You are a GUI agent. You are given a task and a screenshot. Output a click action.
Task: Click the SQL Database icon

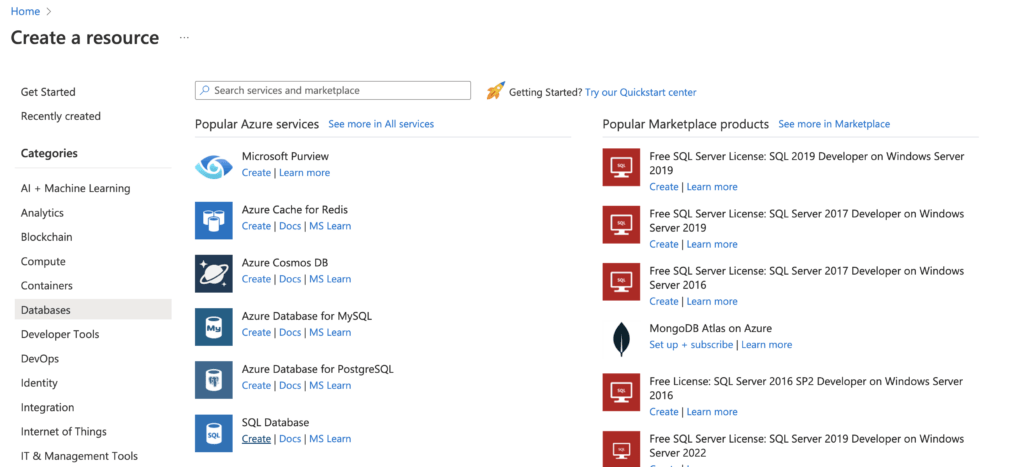tap(214, 433)
